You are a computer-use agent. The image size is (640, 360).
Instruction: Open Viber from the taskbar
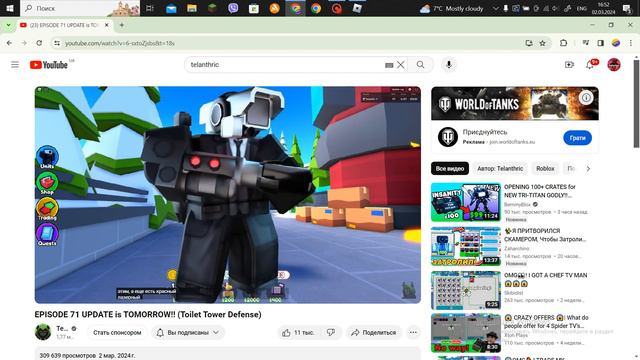(233, 8)
